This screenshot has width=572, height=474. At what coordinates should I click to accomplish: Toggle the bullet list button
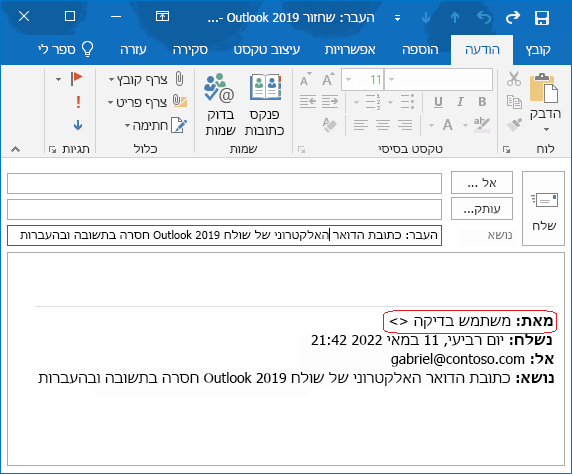(x=407, y=102)
